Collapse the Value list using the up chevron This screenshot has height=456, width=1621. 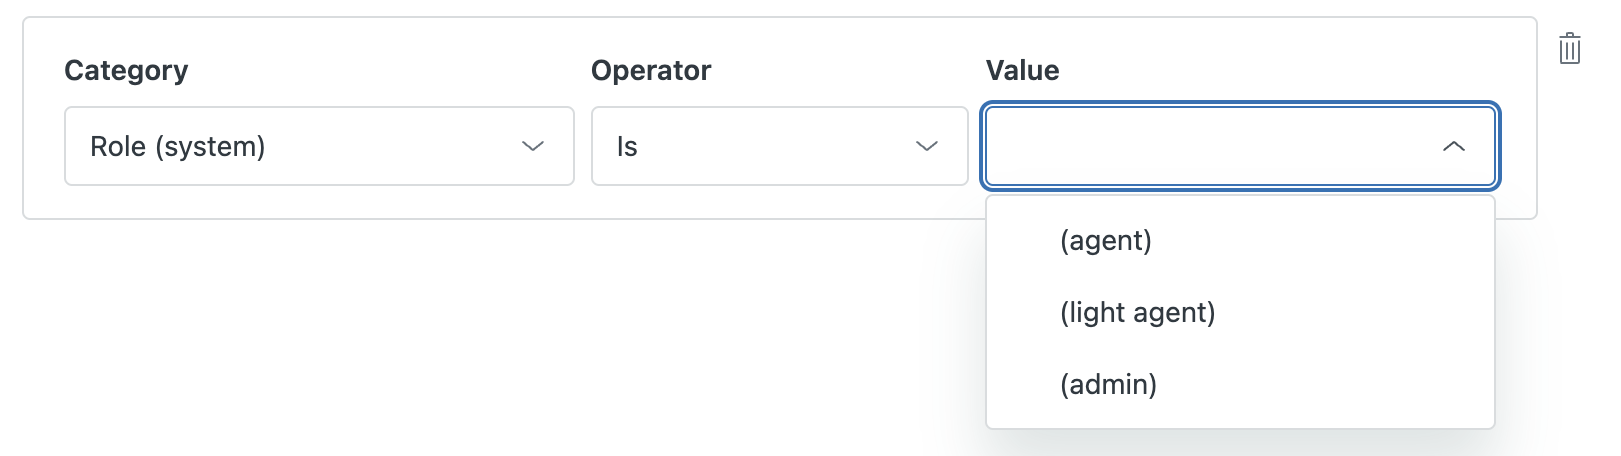(1454, 146)
